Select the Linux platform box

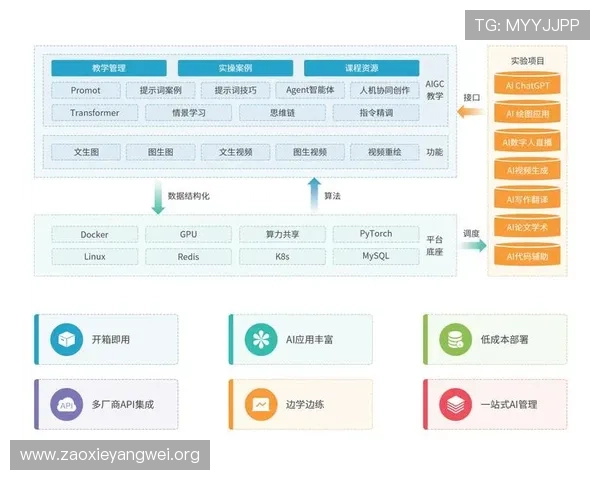[95, 256]
